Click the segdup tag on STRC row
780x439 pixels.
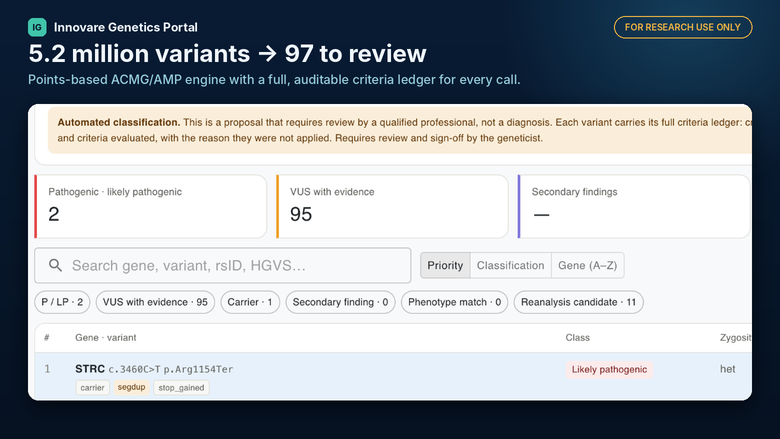tap(131, 387)
